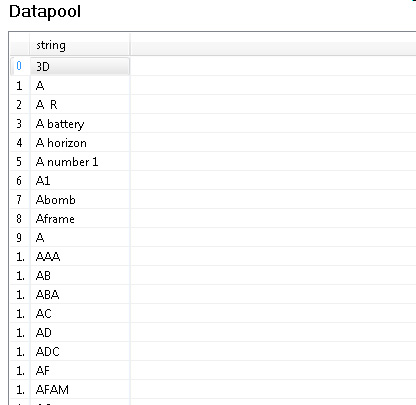Click row number 7 beside 'Abomb'
This screenshot has width=416, height=405.
[20, 200]
